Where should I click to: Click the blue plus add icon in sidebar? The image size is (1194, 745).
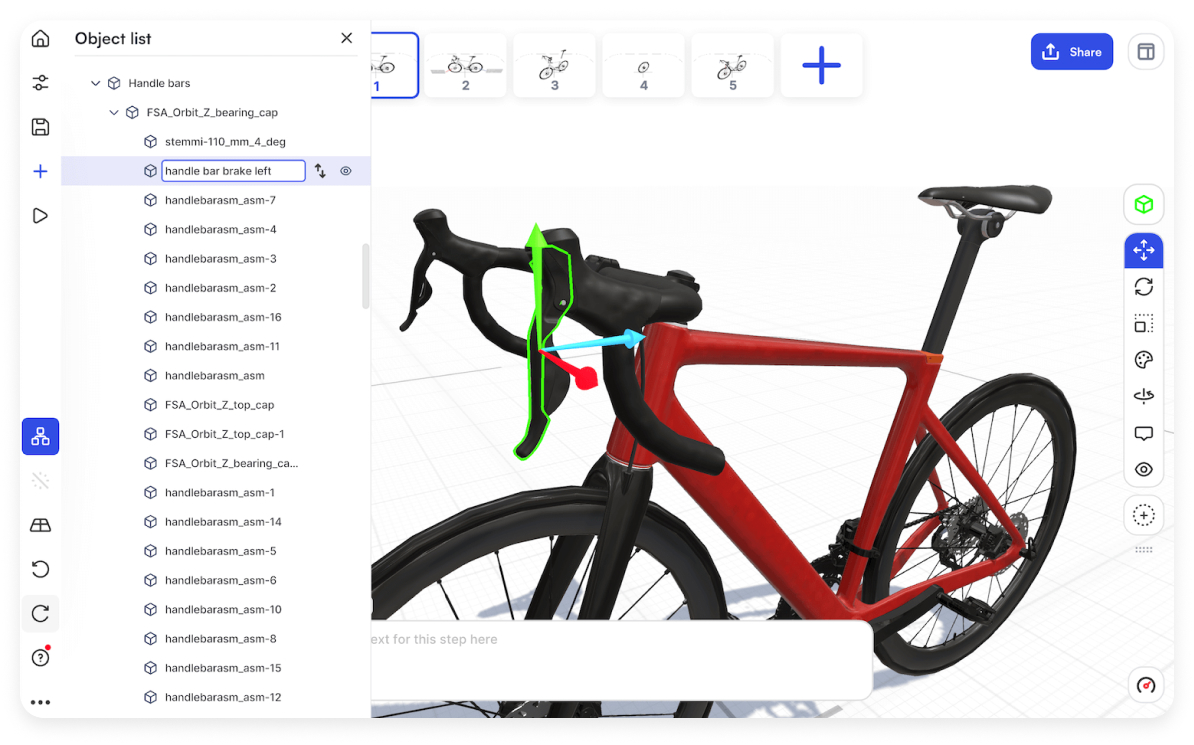[x=40, y=171]
